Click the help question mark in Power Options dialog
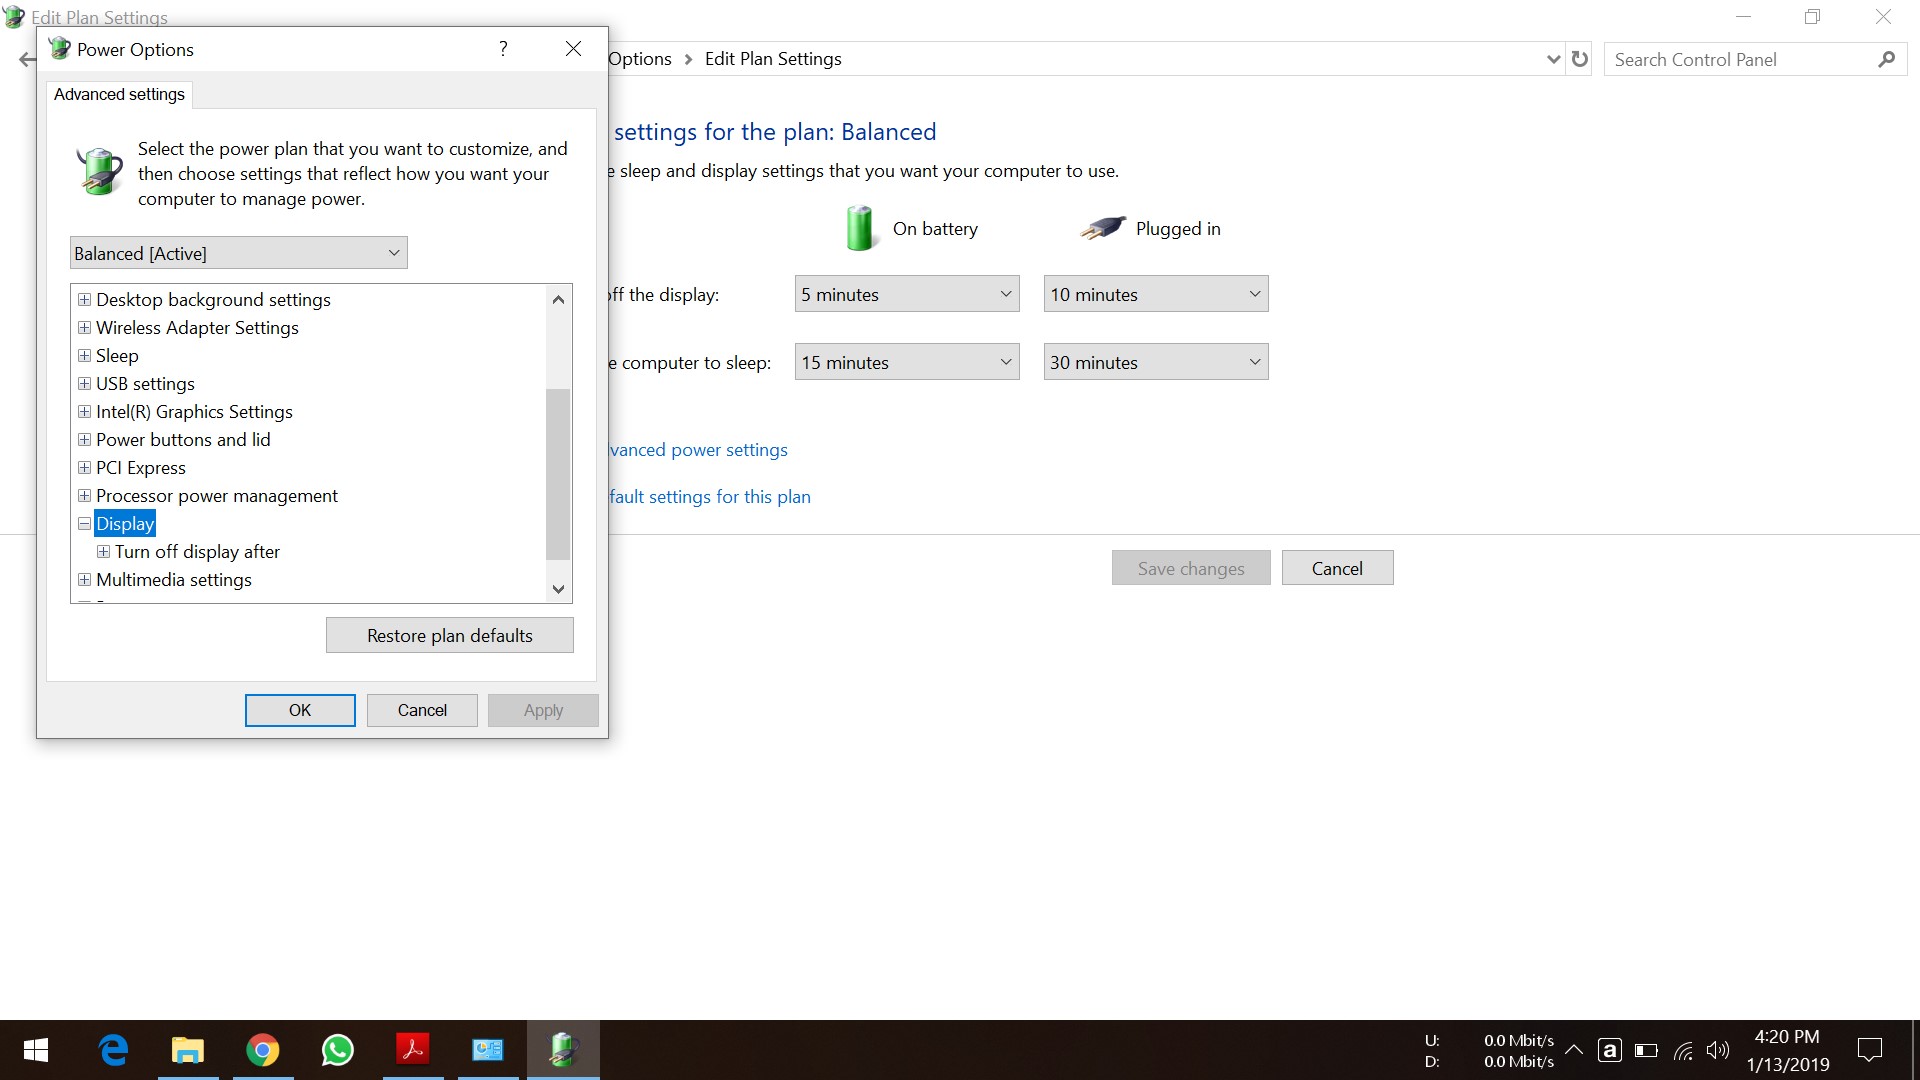The image size is (1920, 1080). (x=503, y=48)
